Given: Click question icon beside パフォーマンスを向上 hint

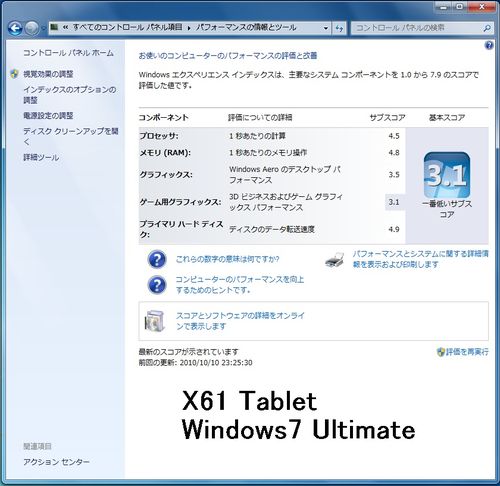Looking at the screenshot, I should 156,285.
